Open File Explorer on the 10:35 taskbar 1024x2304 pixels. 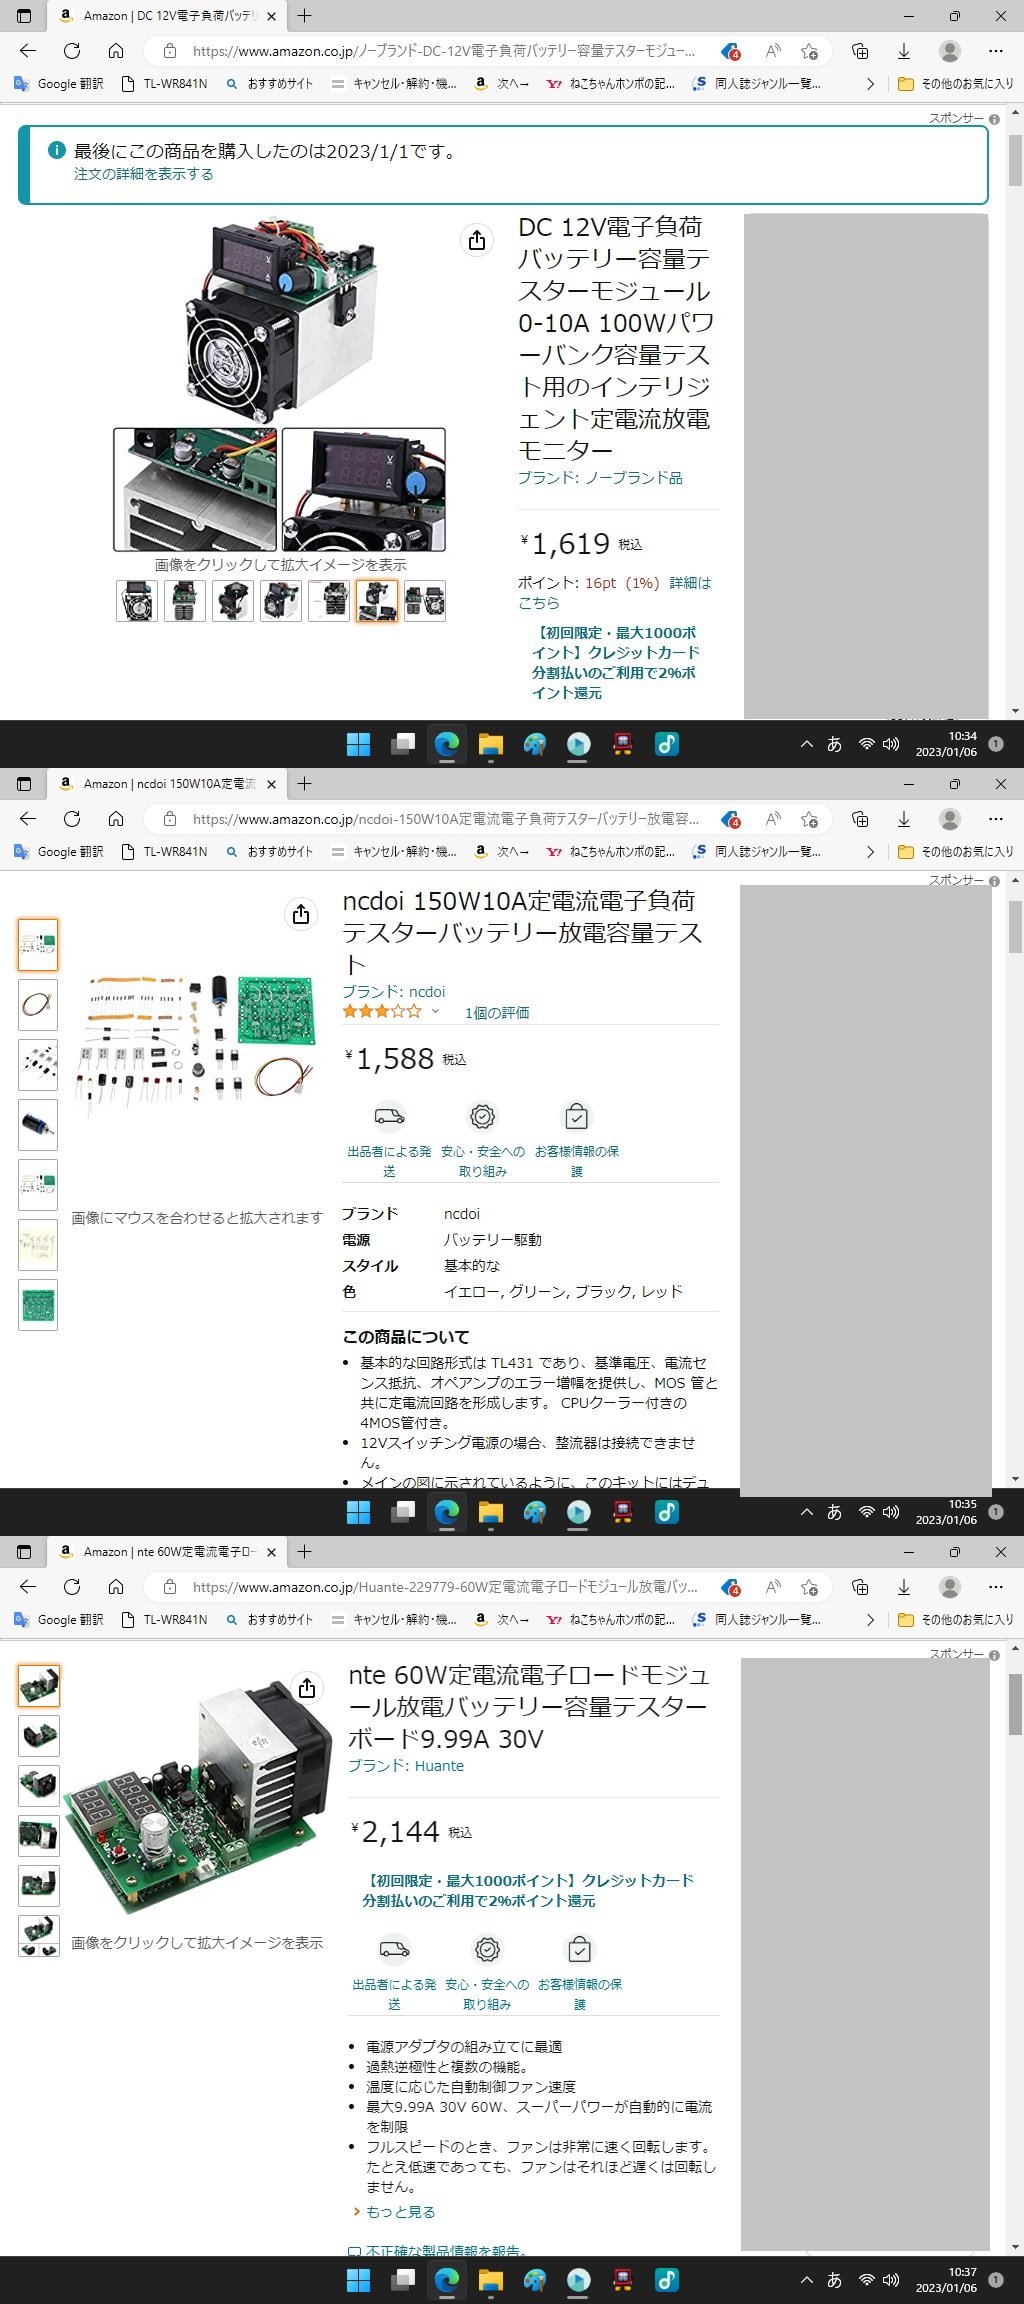tap(490, 1512)
